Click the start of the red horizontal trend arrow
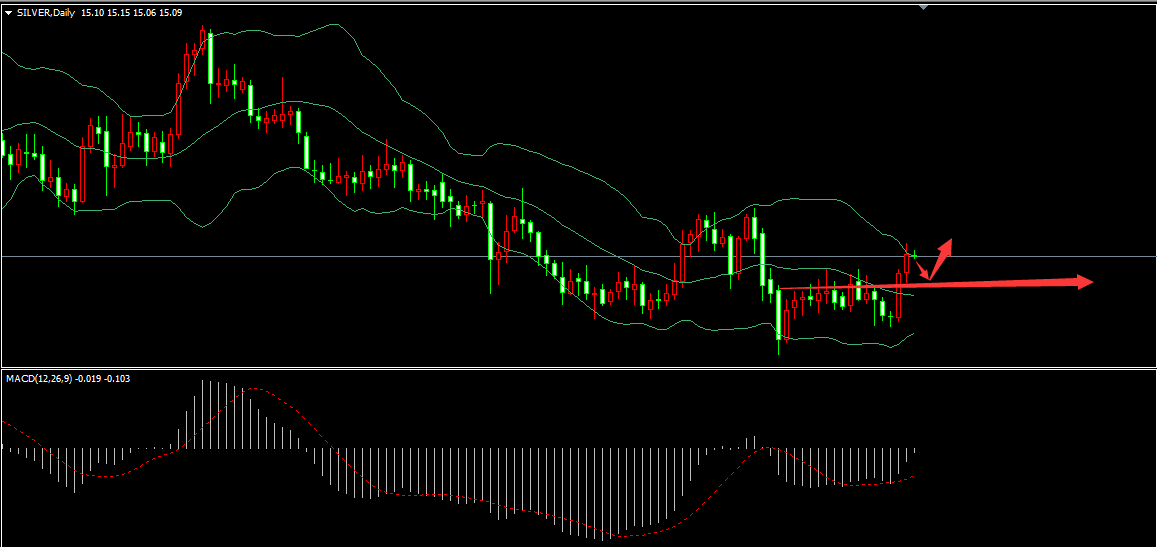1157x547 pixels. [x=781, y=289]
